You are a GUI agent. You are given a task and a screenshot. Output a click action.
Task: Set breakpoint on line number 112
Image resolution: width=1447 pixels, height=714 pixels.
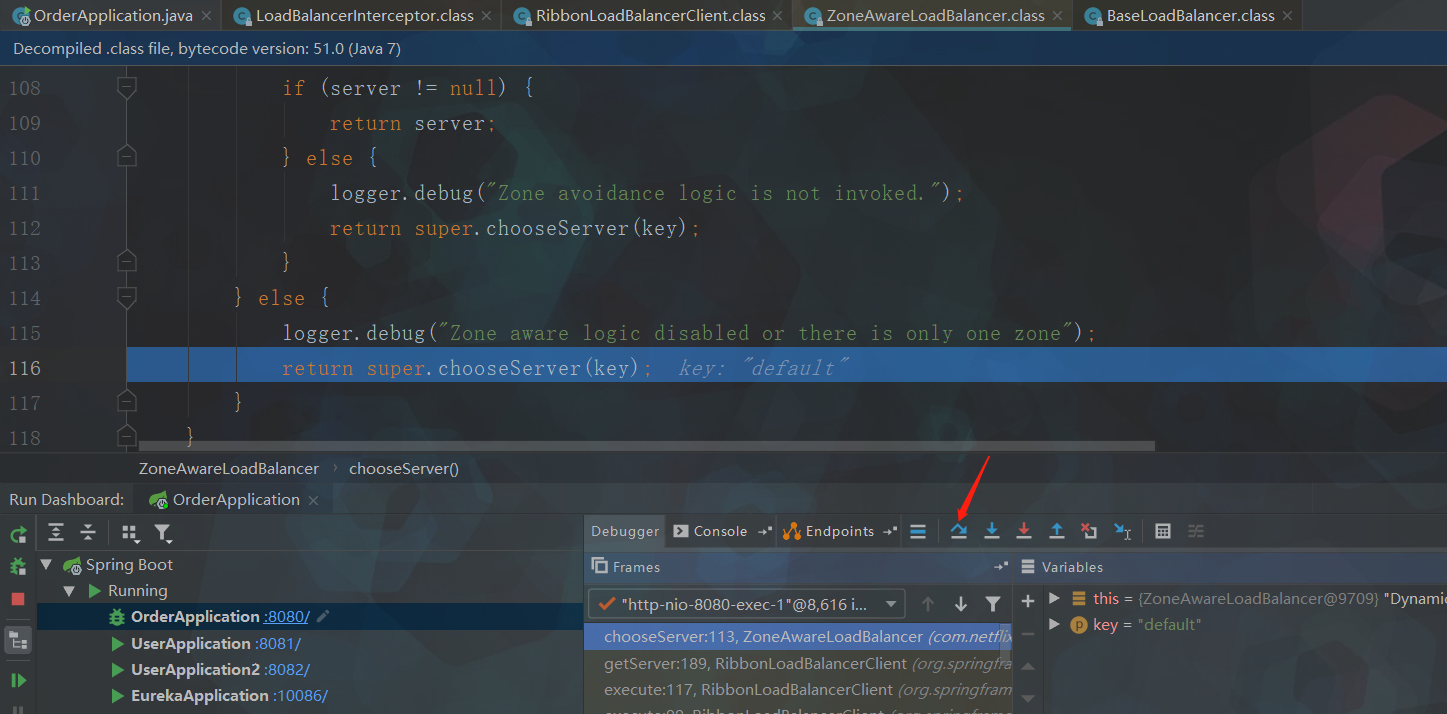coord(24,228)
